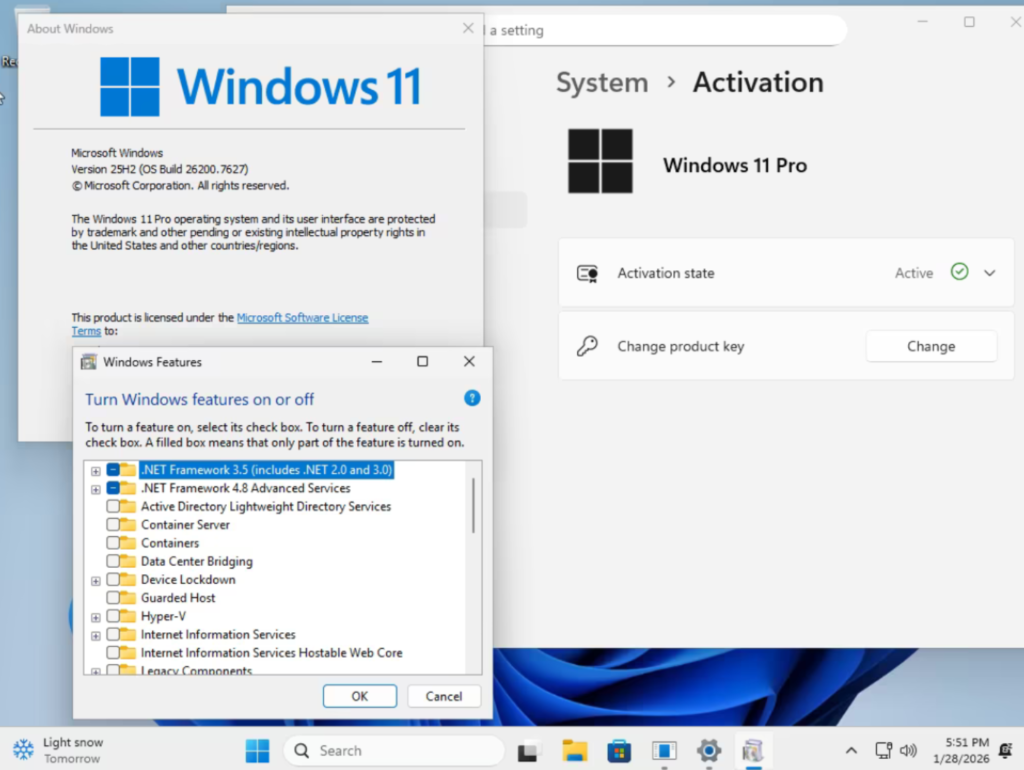
Task: Click the Windows Start button
Action: (257, 750)
